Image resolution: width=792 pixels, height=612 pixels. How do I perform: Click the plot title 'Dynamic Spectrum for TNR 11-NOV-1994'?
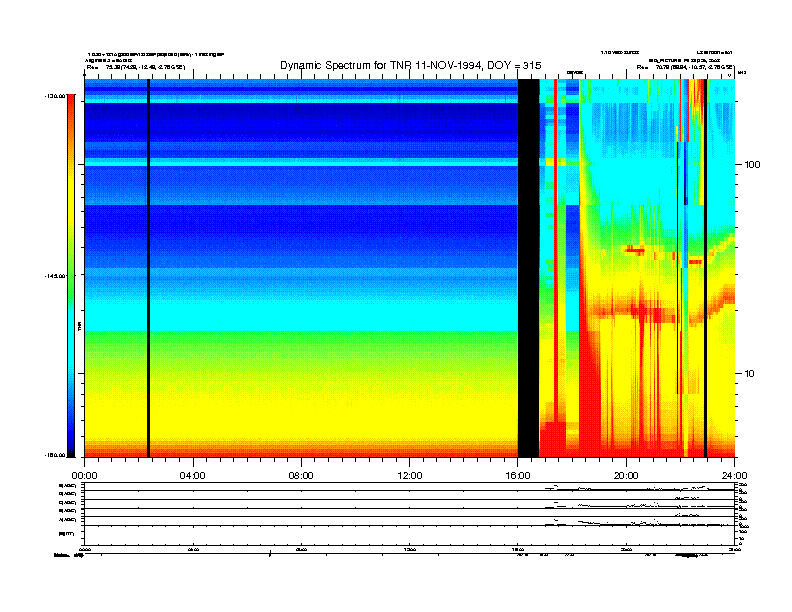tap(411, 65)
